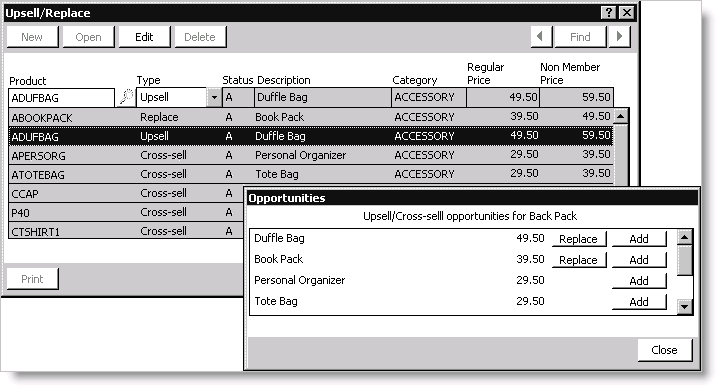This screenshot has height=388, width=718.
Task: Click the New button
Action: coord(33,37)
